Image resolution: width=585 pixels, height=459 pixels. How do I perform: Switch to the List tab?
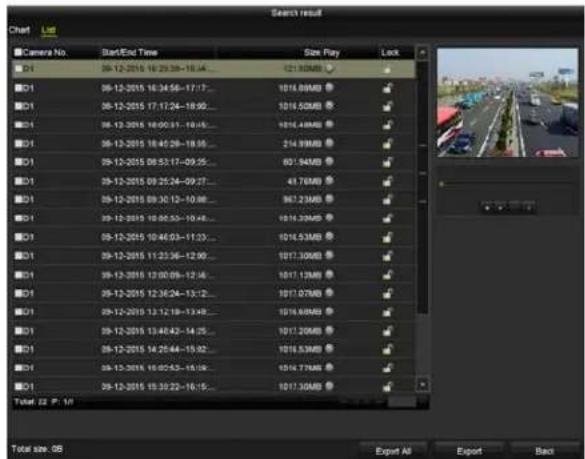49,30
